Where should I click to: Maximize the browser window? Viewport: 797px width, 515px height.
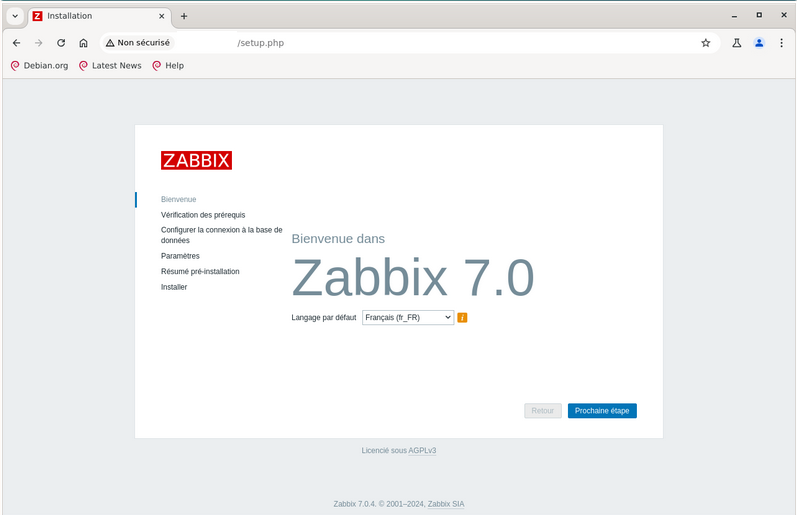(759, 15)
